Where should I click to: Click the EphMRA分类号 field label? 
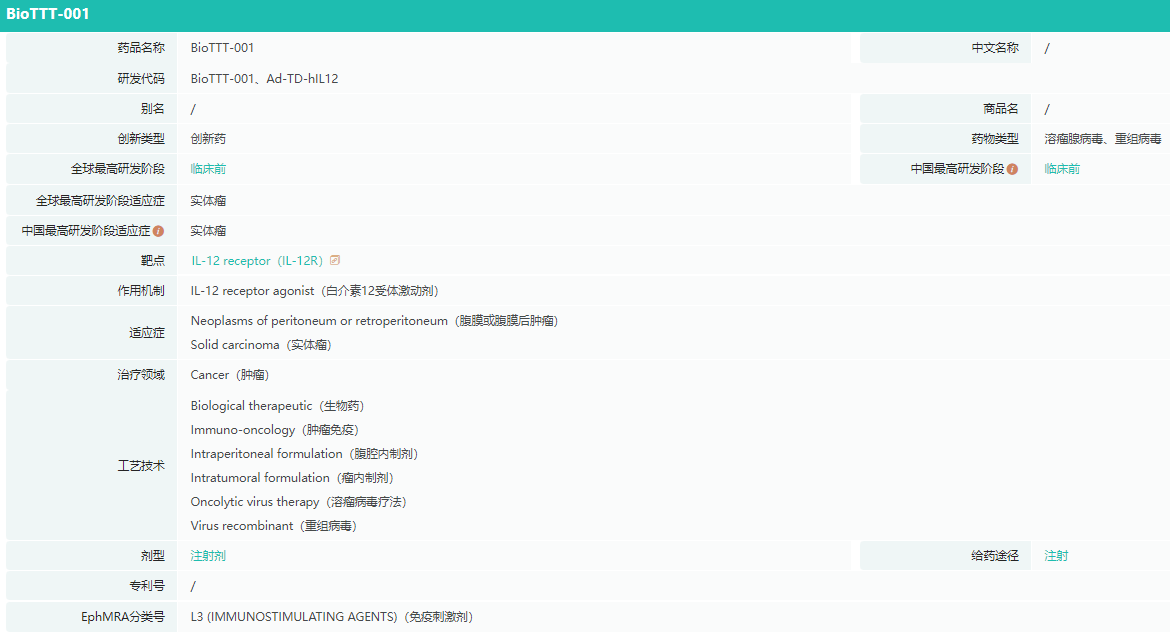click(x=123, y=617)
